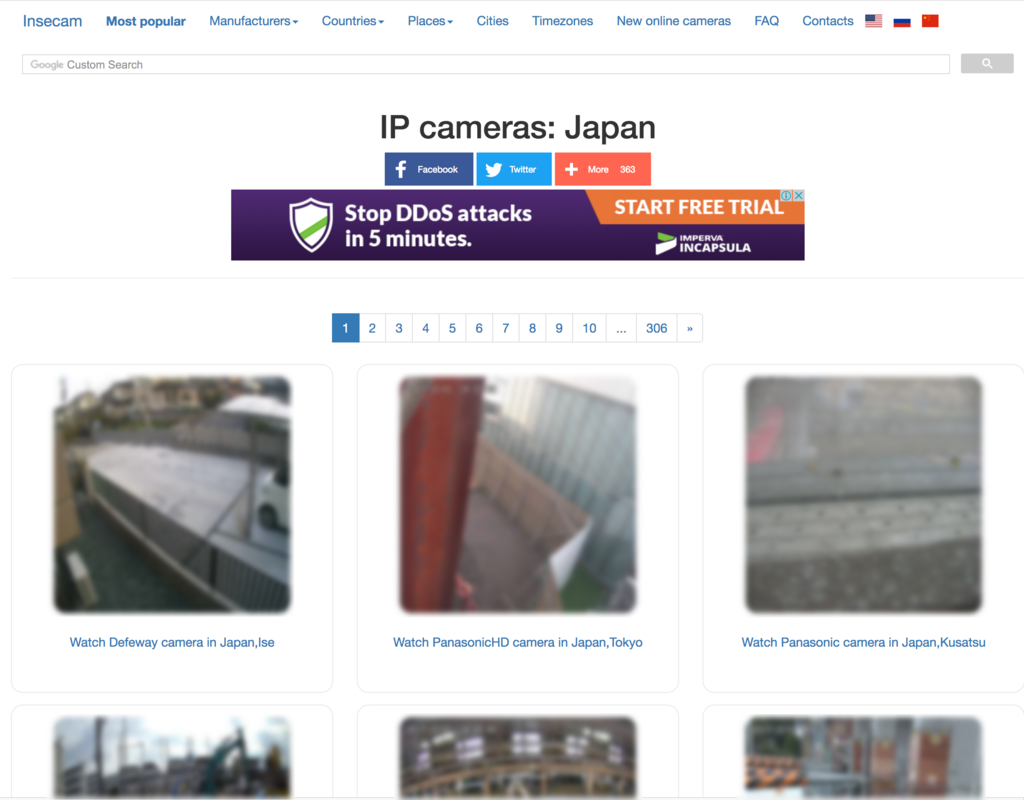Image resolution: width=1024 pixels, height=800 pixels.
Task: Click Watch Panasonic camera in Japan,Kusatsu link
Action: pos(863,643)
